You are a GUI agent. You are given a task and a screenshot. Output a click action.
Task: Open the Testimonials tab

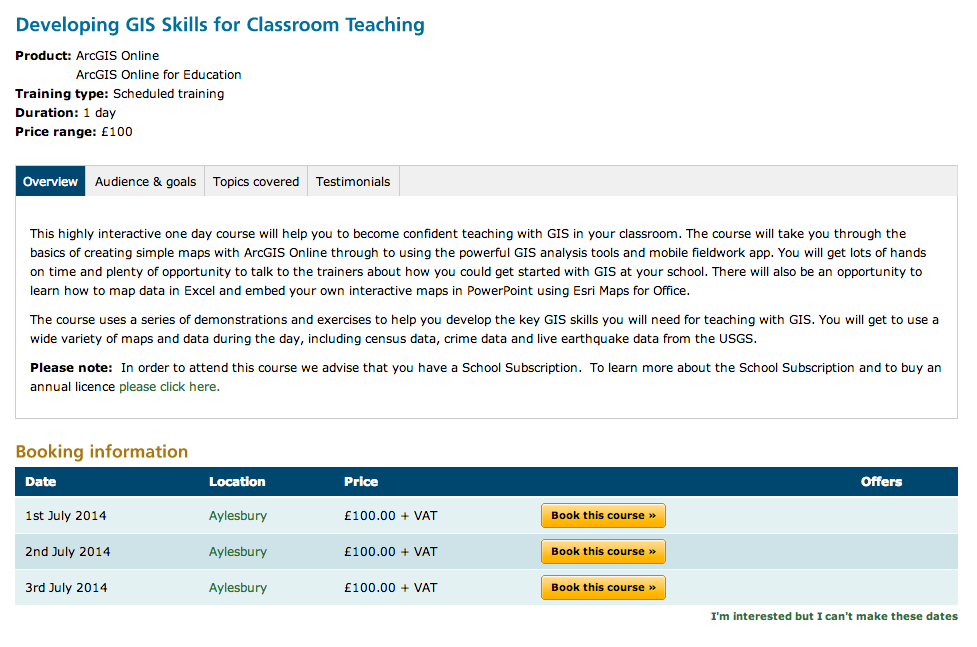[353, 181]
